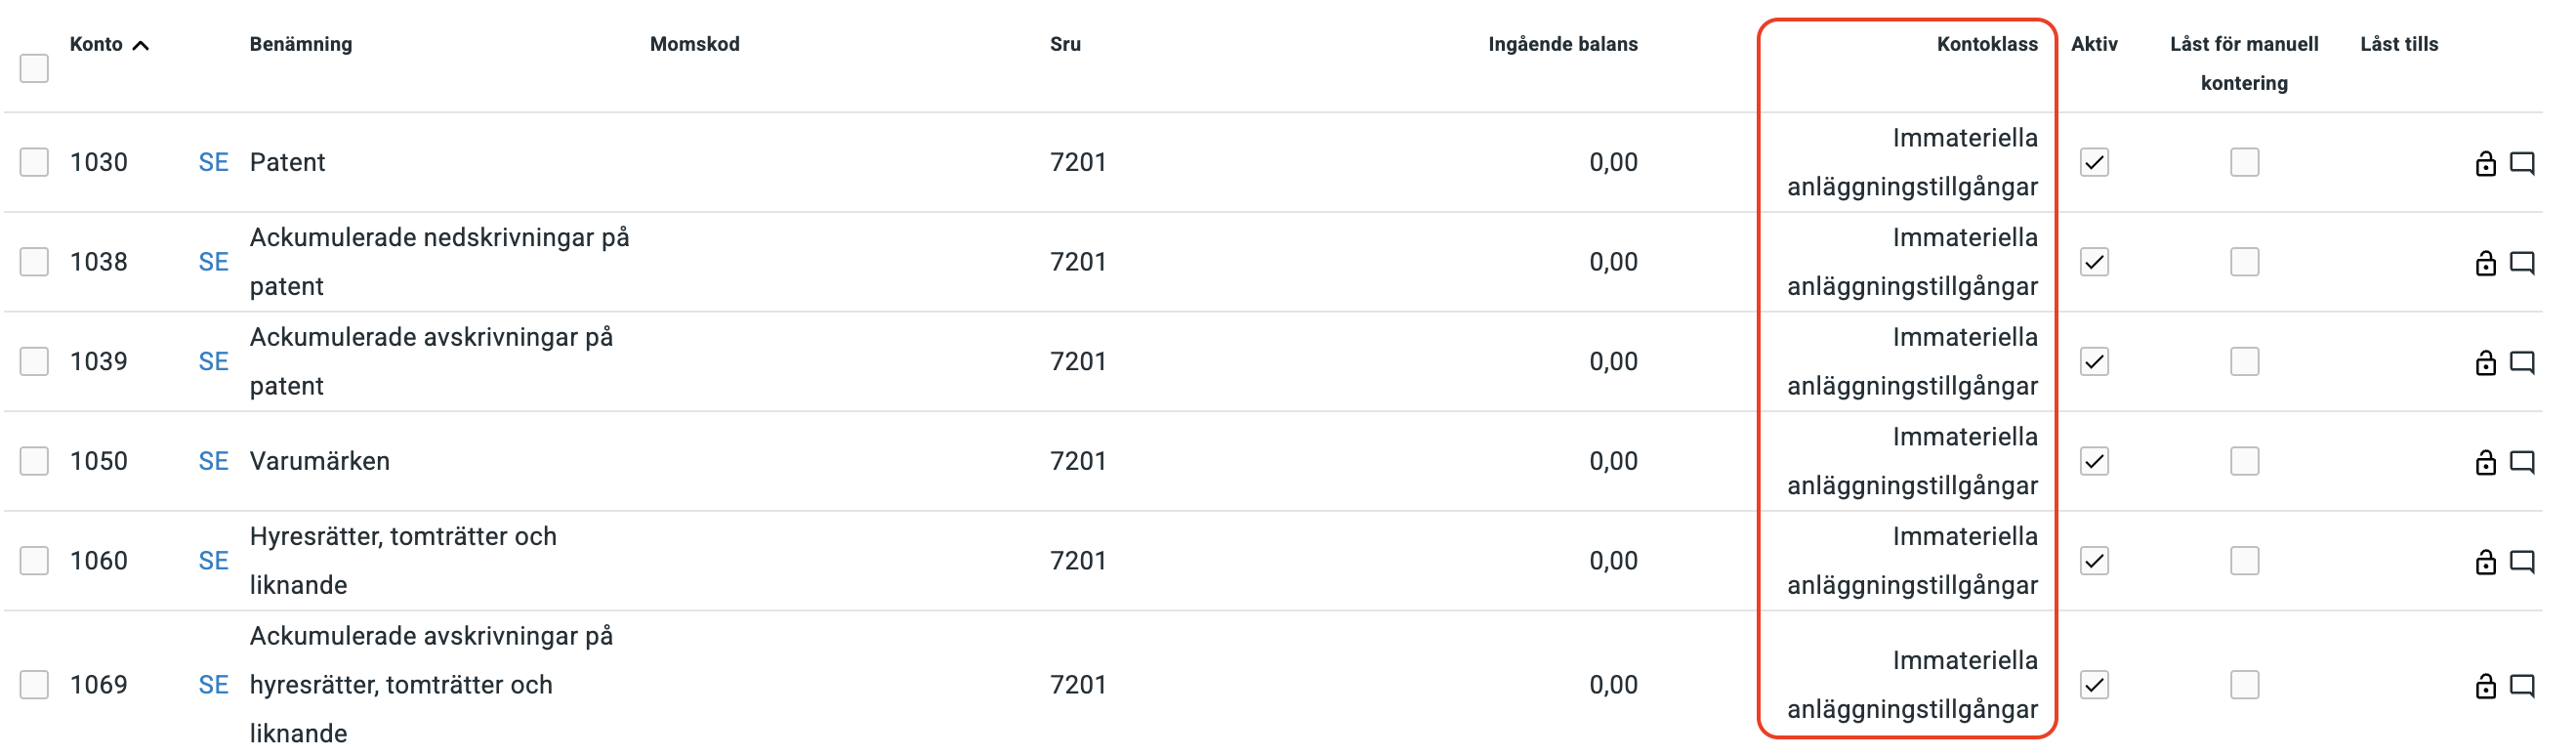Screen dimensions: 2576x756
Task: Tick the select-all checkbox in the header
Action: tap(34, 68)
